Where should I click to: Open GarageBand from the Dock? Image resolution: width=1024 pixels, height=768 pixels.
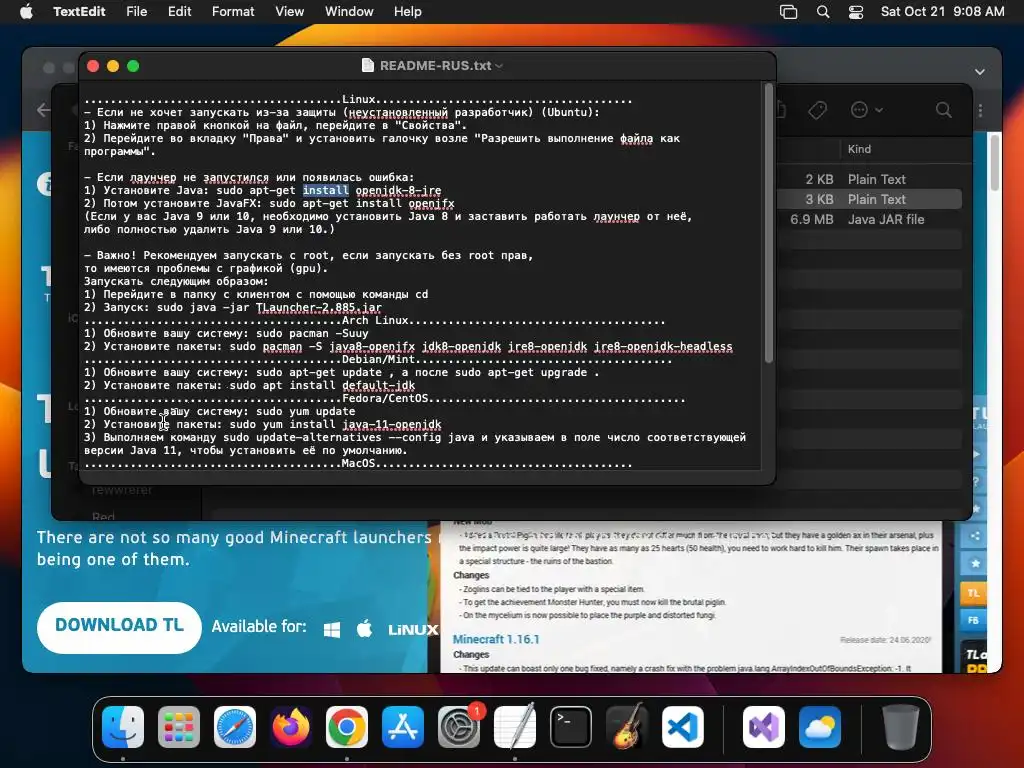tap(627, 727)
